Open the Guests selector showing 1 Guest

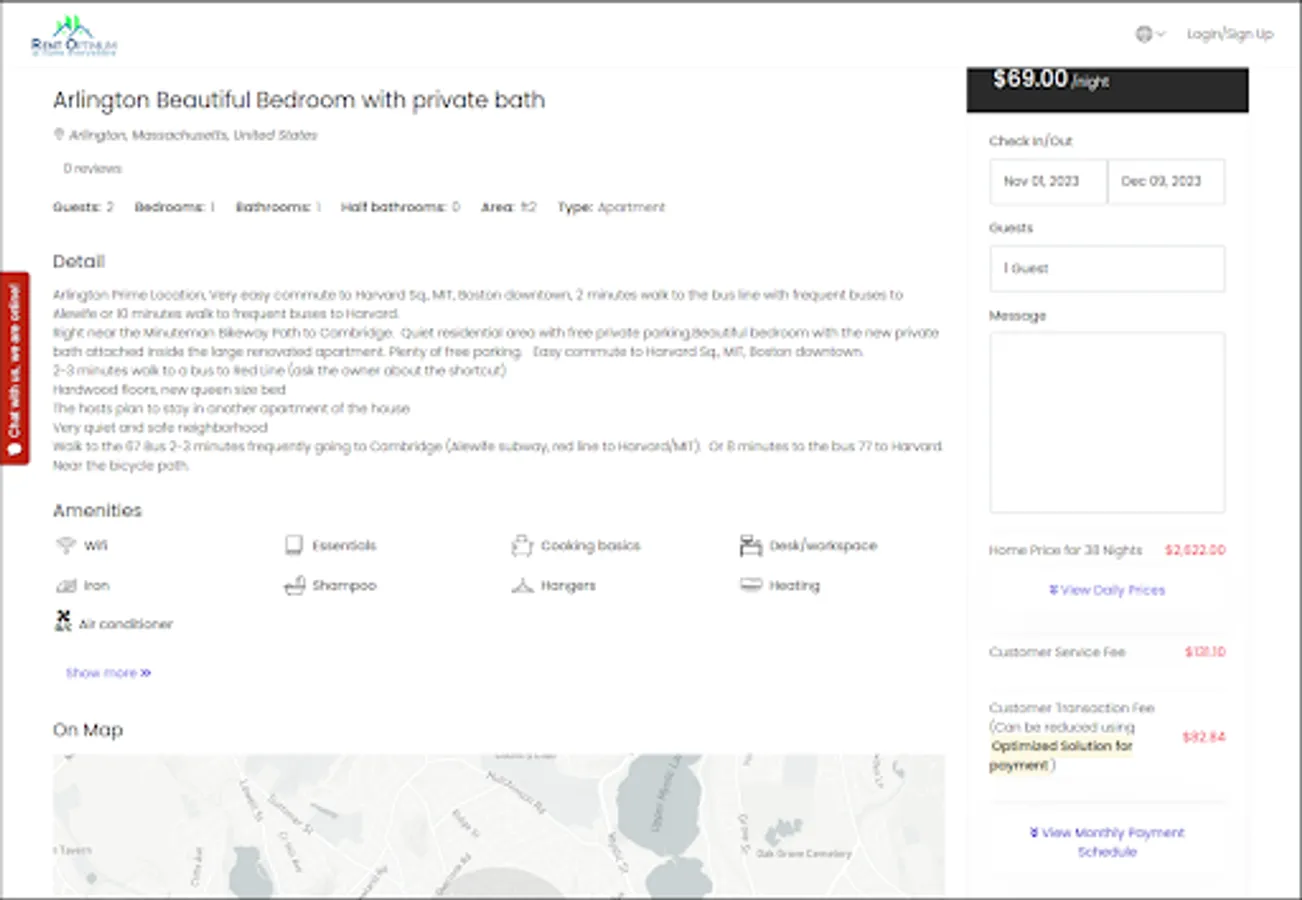[x=1107, y=269]
